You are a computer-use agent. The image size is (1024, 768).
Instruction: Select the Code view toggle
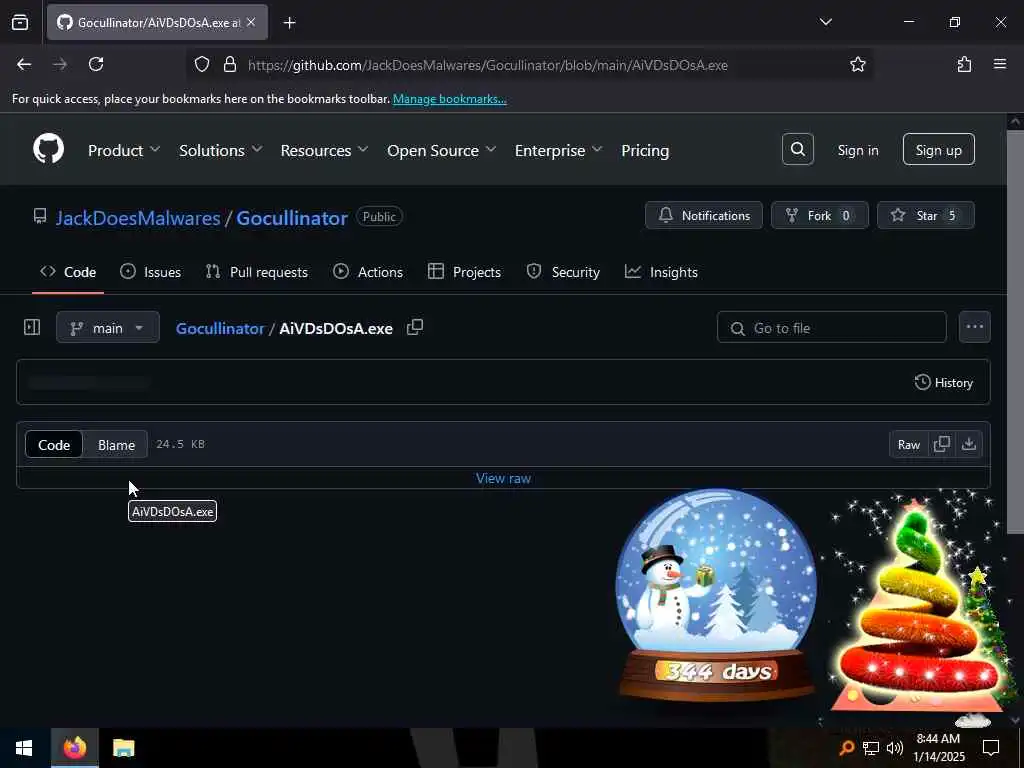[54, 445]
